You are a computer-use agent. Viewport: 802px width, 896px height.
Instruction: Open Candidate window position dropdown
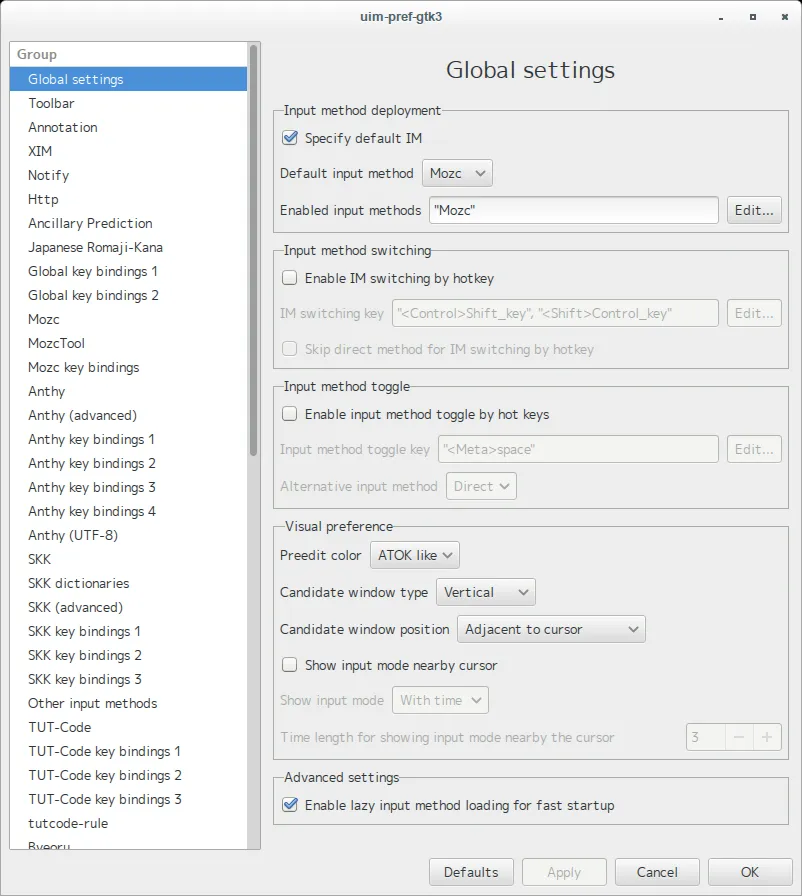(551, 629)
